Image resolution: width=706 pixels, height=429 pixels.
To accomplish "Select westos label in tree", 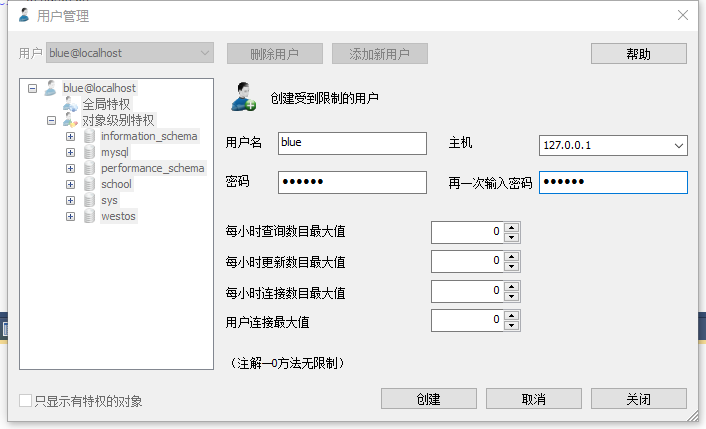I will (118, 216).
